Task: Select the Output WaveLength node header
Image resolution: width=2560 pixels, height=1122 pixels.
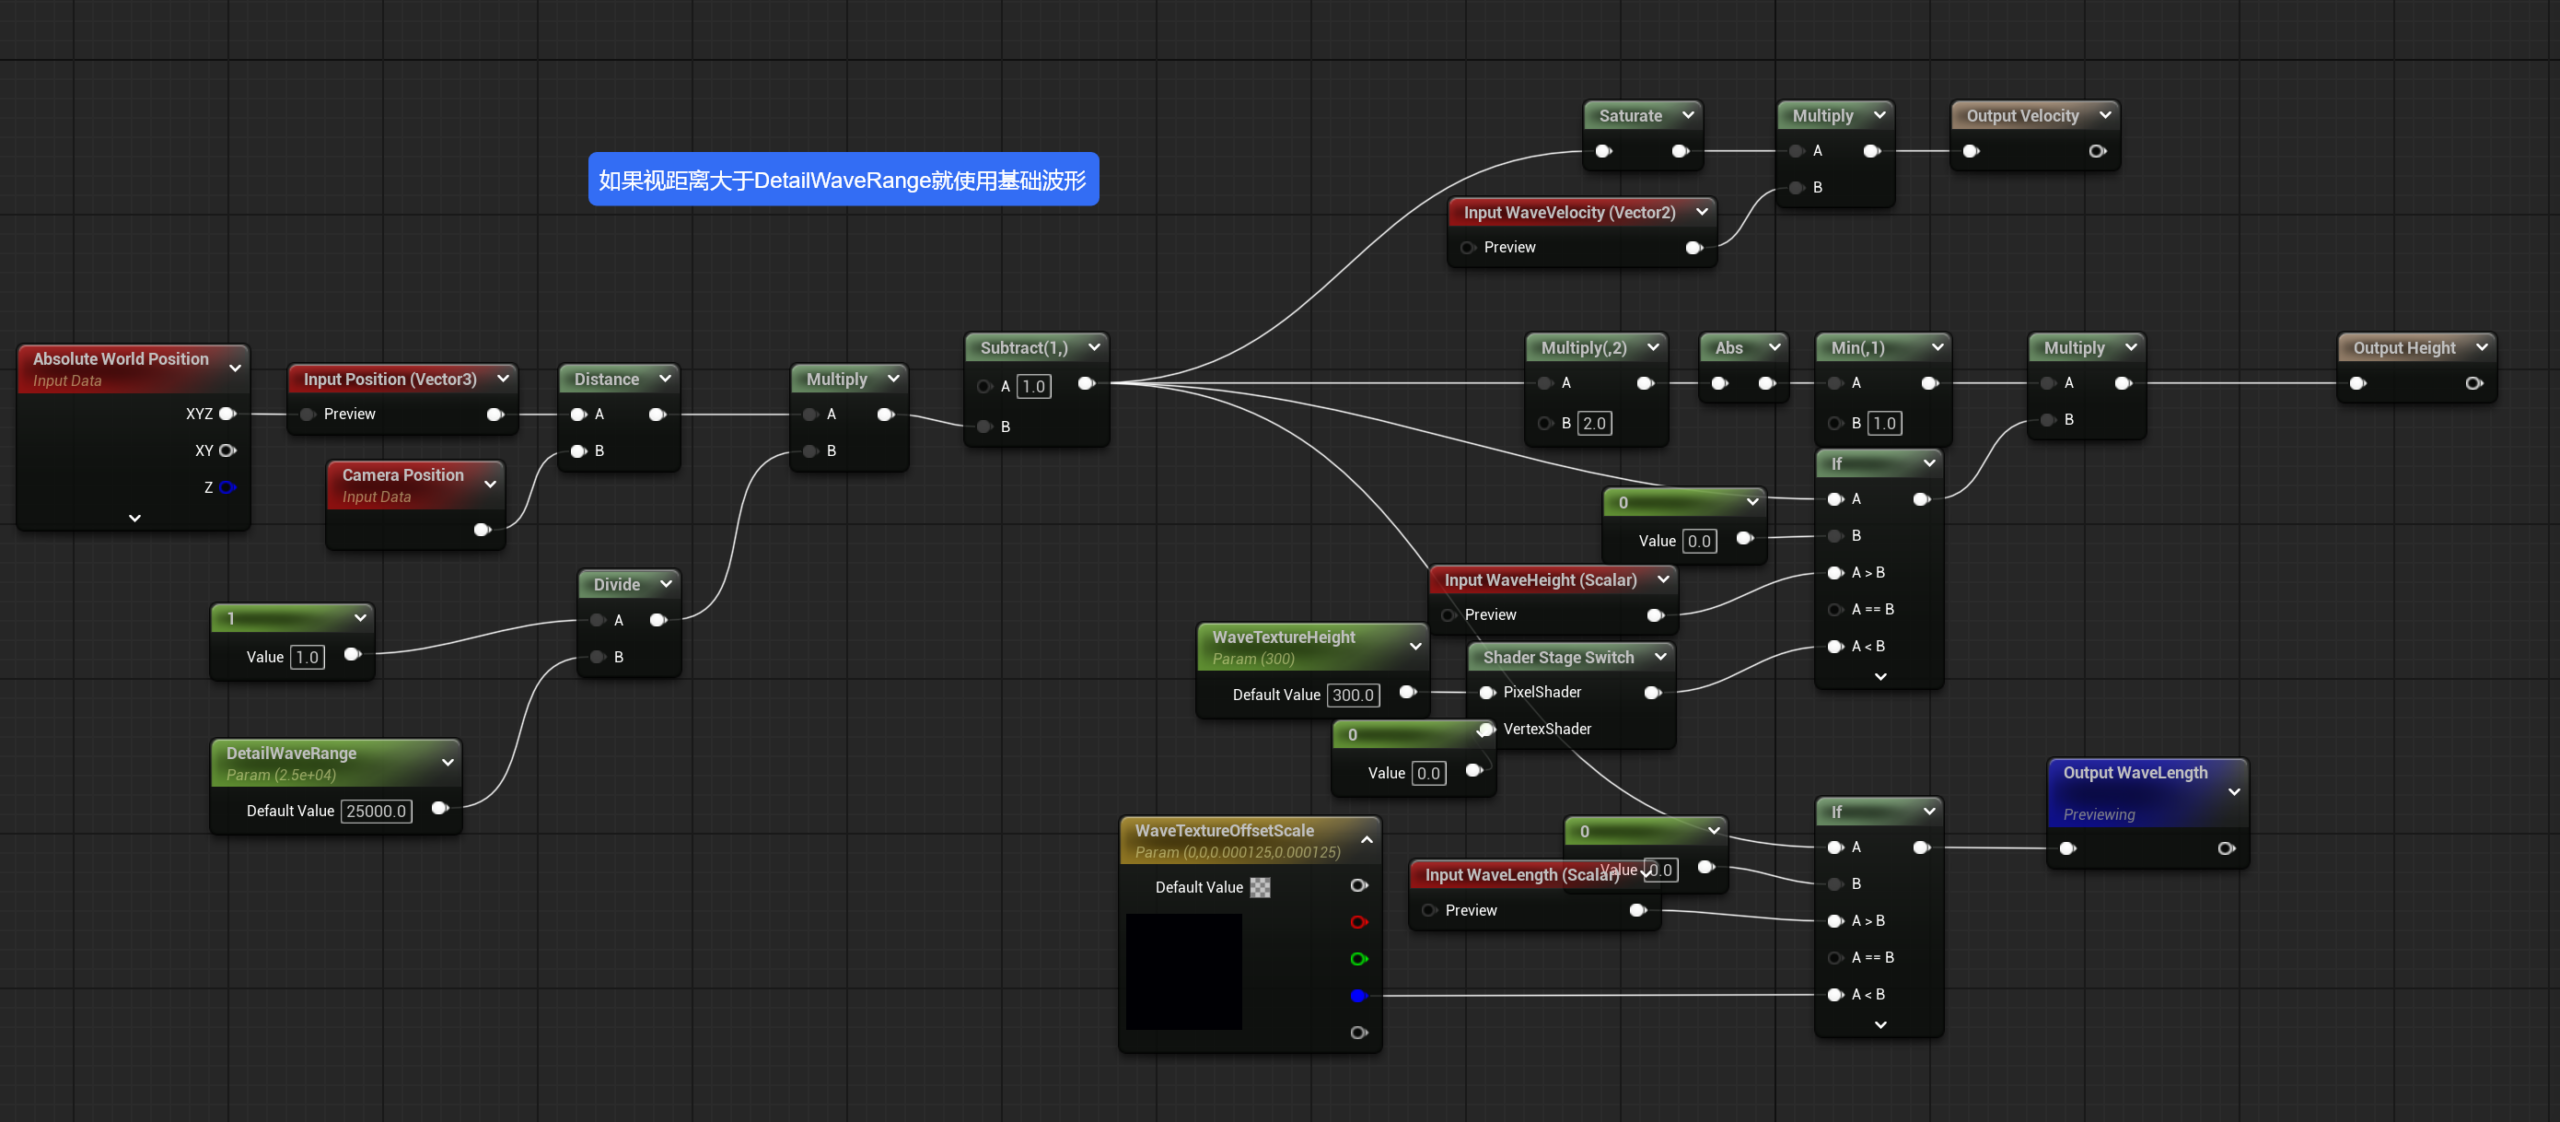Action: point(2134,773)
